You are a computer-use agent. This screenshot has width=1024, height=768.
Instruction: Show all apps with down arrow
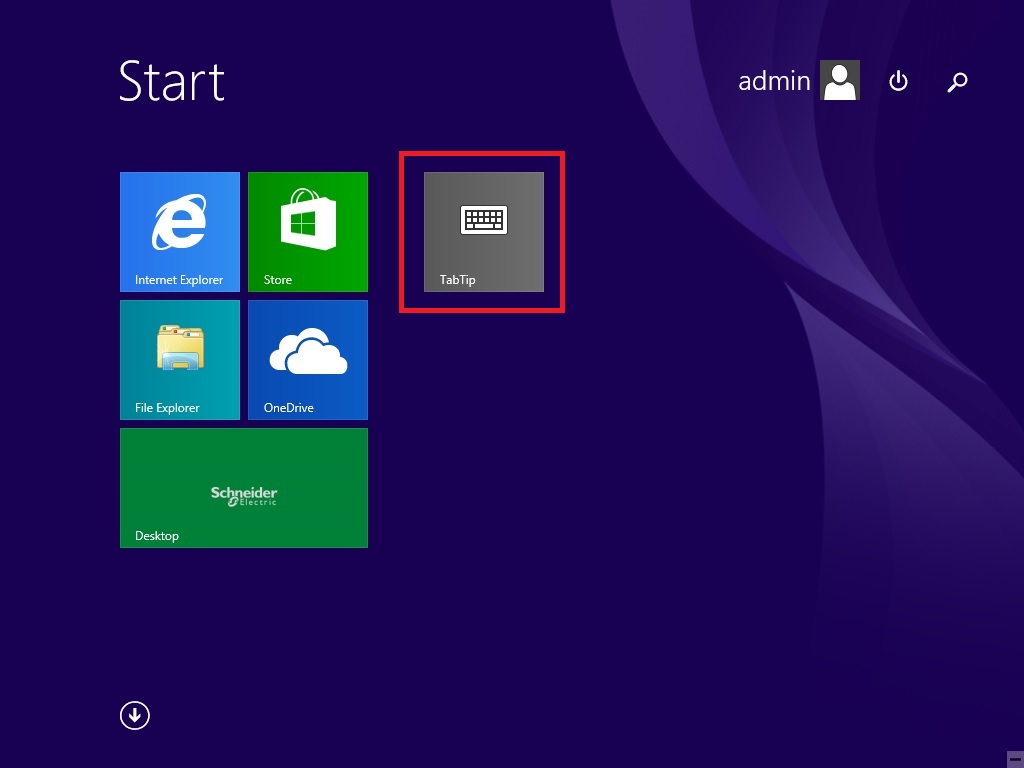(x=135, y=716)
